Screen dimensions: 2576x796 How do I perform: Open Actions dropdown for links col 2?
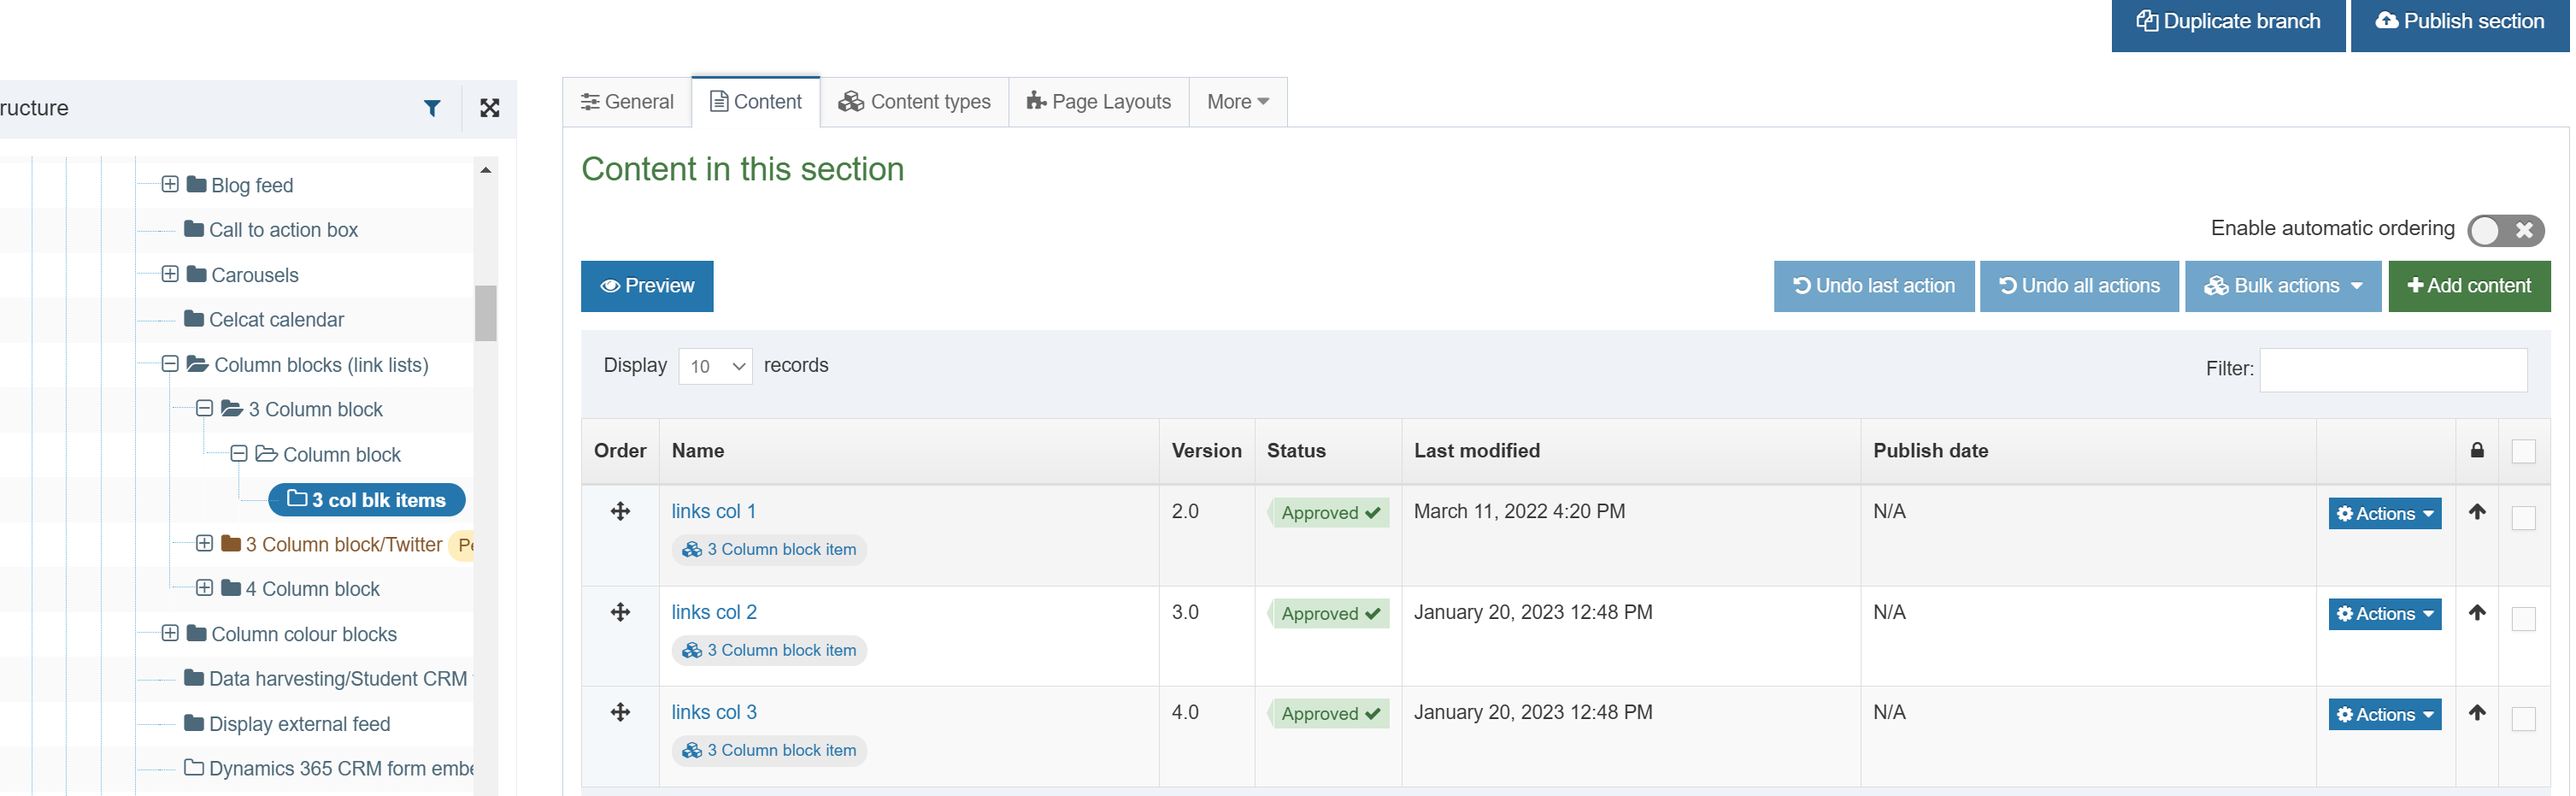pyautogui.click(x=2384, y=614)
